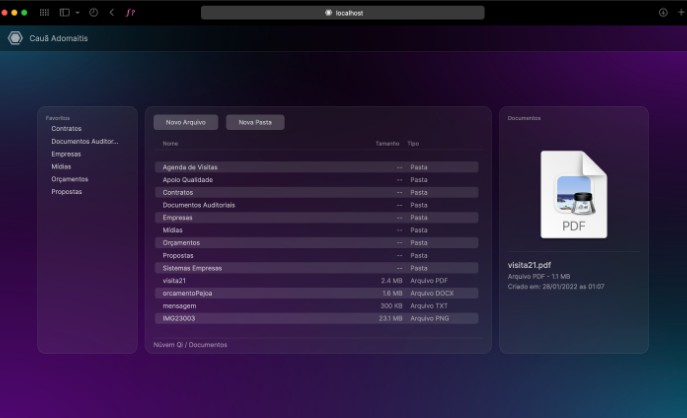Open the browser tab overview grid icon

[x=44, y=12]
